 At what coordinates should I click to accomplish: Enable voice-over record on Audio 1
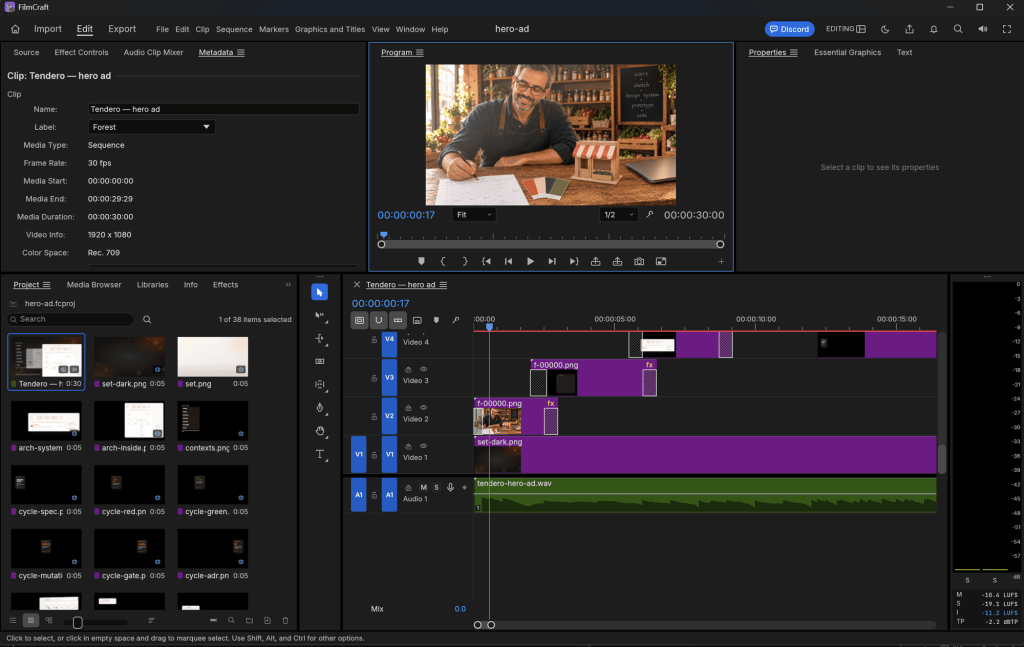tap(451, 487)
